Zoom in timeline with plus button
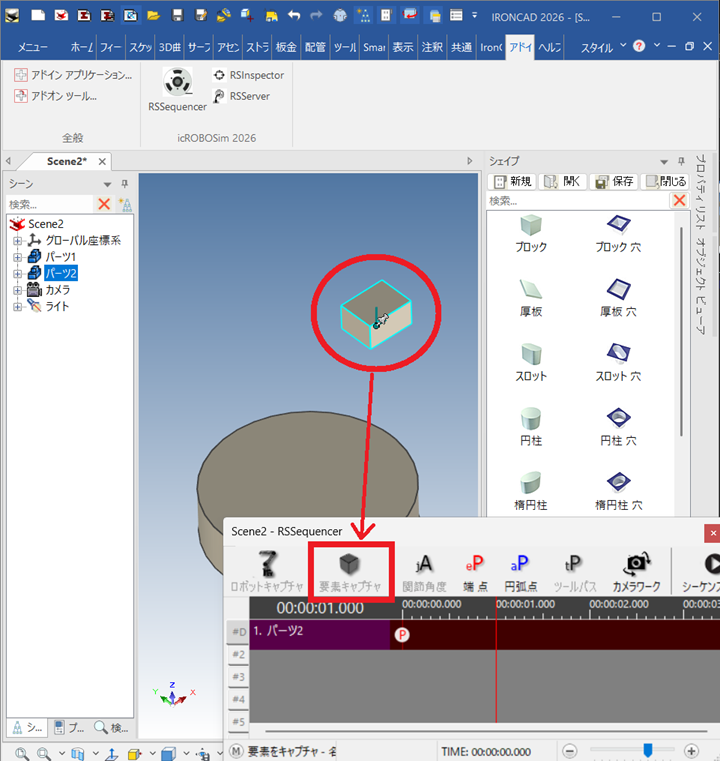Viewport: 720px width, 761px height. coord(691,751)
